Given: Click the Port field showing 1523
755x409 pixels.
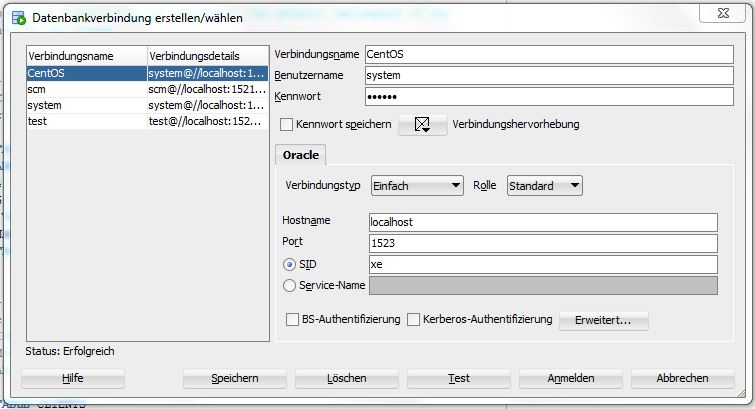Looking at the screenshot, I should (543, 243).
